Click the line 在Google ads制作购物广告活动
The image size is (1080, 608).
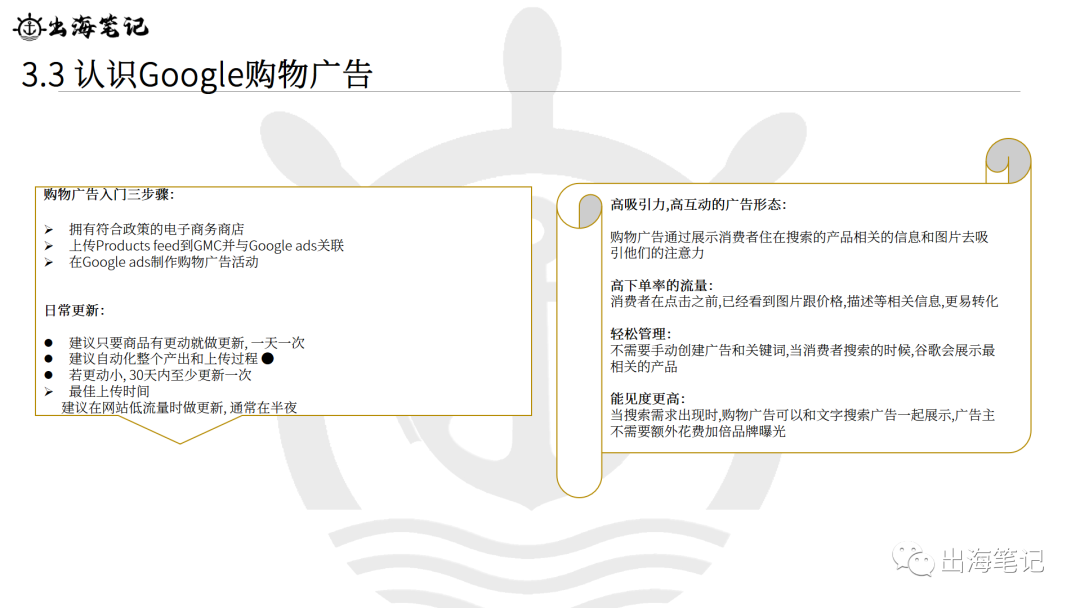(163, 262)
